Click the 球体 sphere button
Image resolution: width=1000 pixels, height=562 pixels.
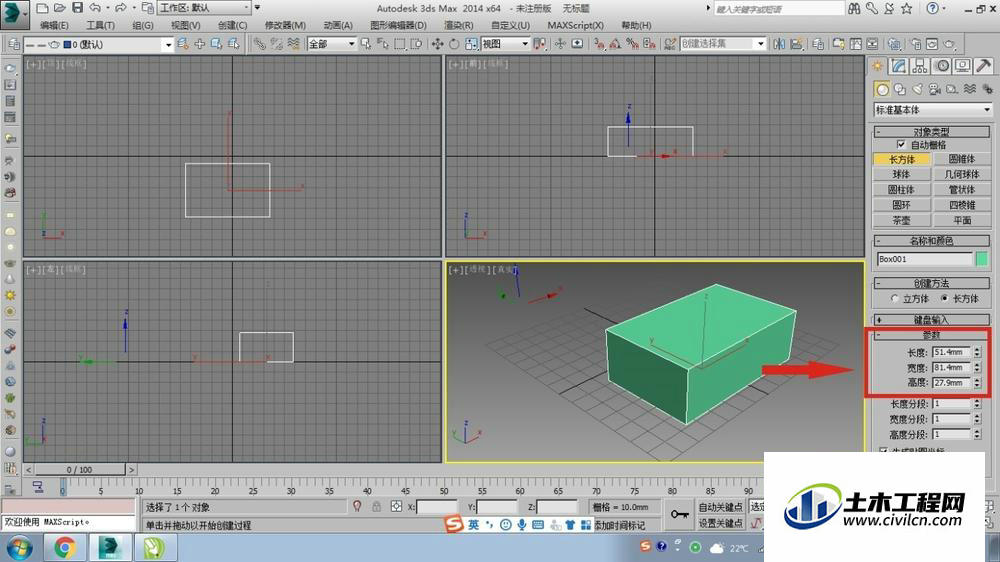(901, 174)
